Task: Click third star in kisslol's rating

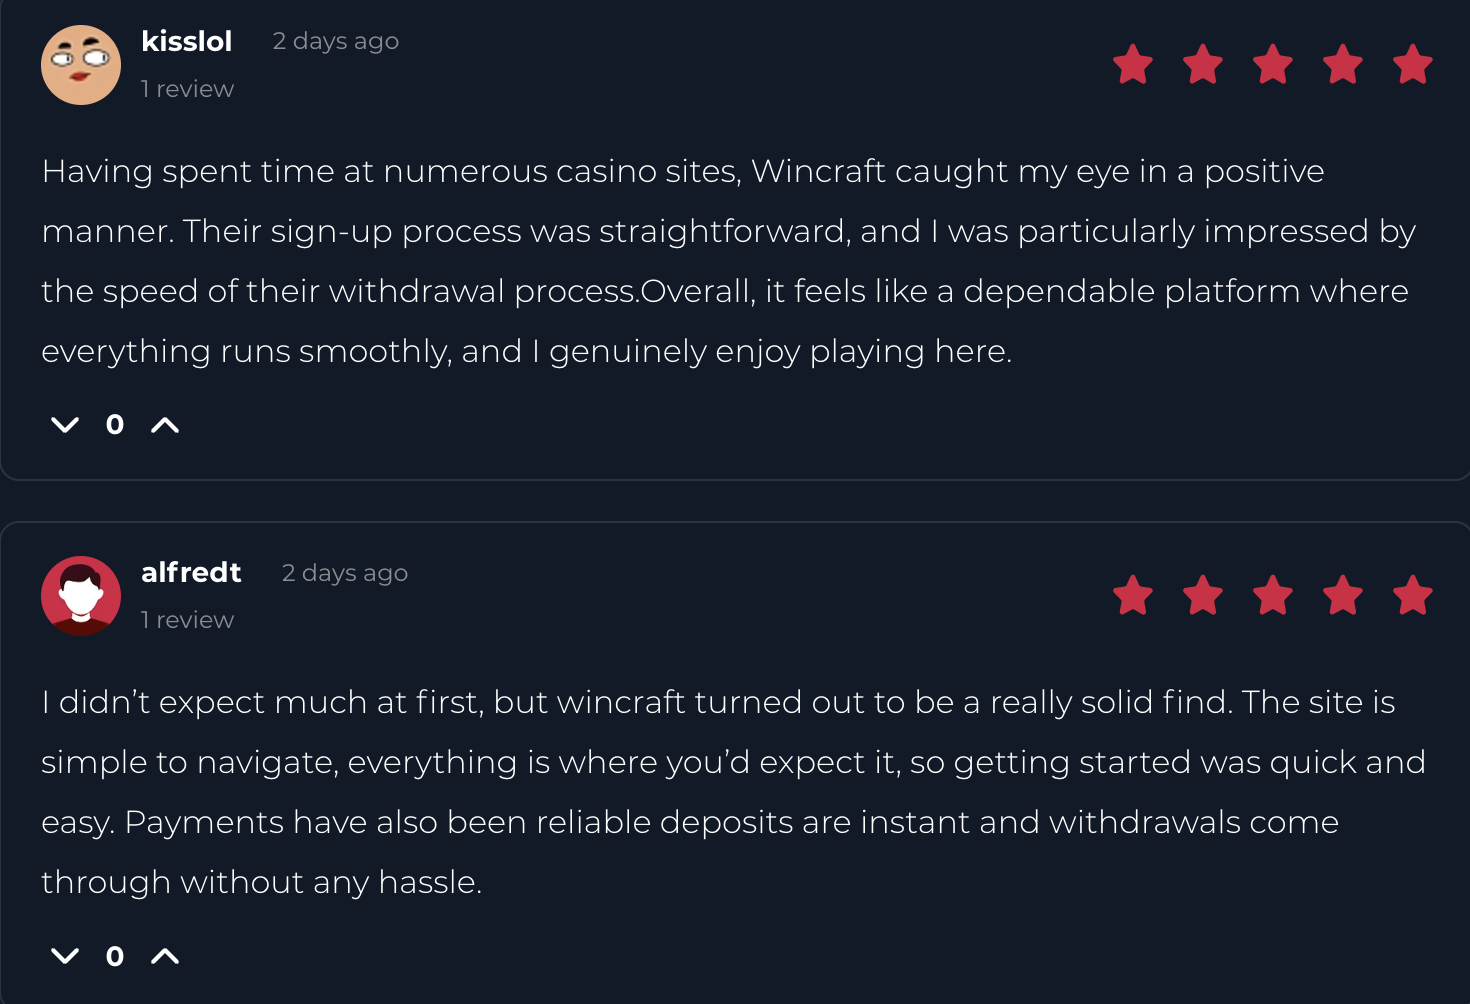Action: click(1273, 65)
